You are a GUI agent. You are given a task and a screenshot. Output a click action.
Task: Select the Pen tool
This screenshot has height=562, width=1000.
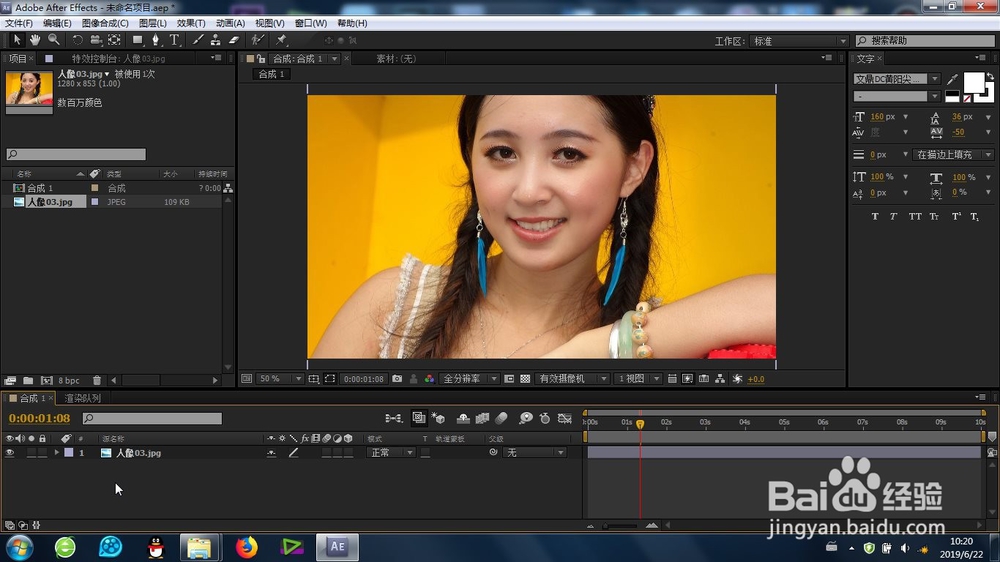point(155,40)
